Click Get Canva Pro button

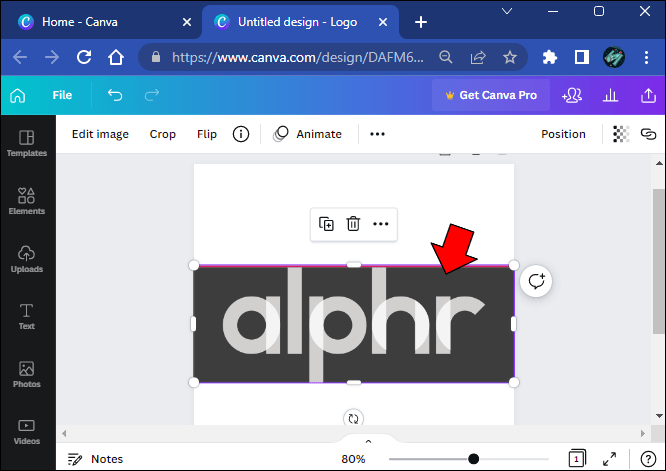pyautogui.click(x=491, y=95)
